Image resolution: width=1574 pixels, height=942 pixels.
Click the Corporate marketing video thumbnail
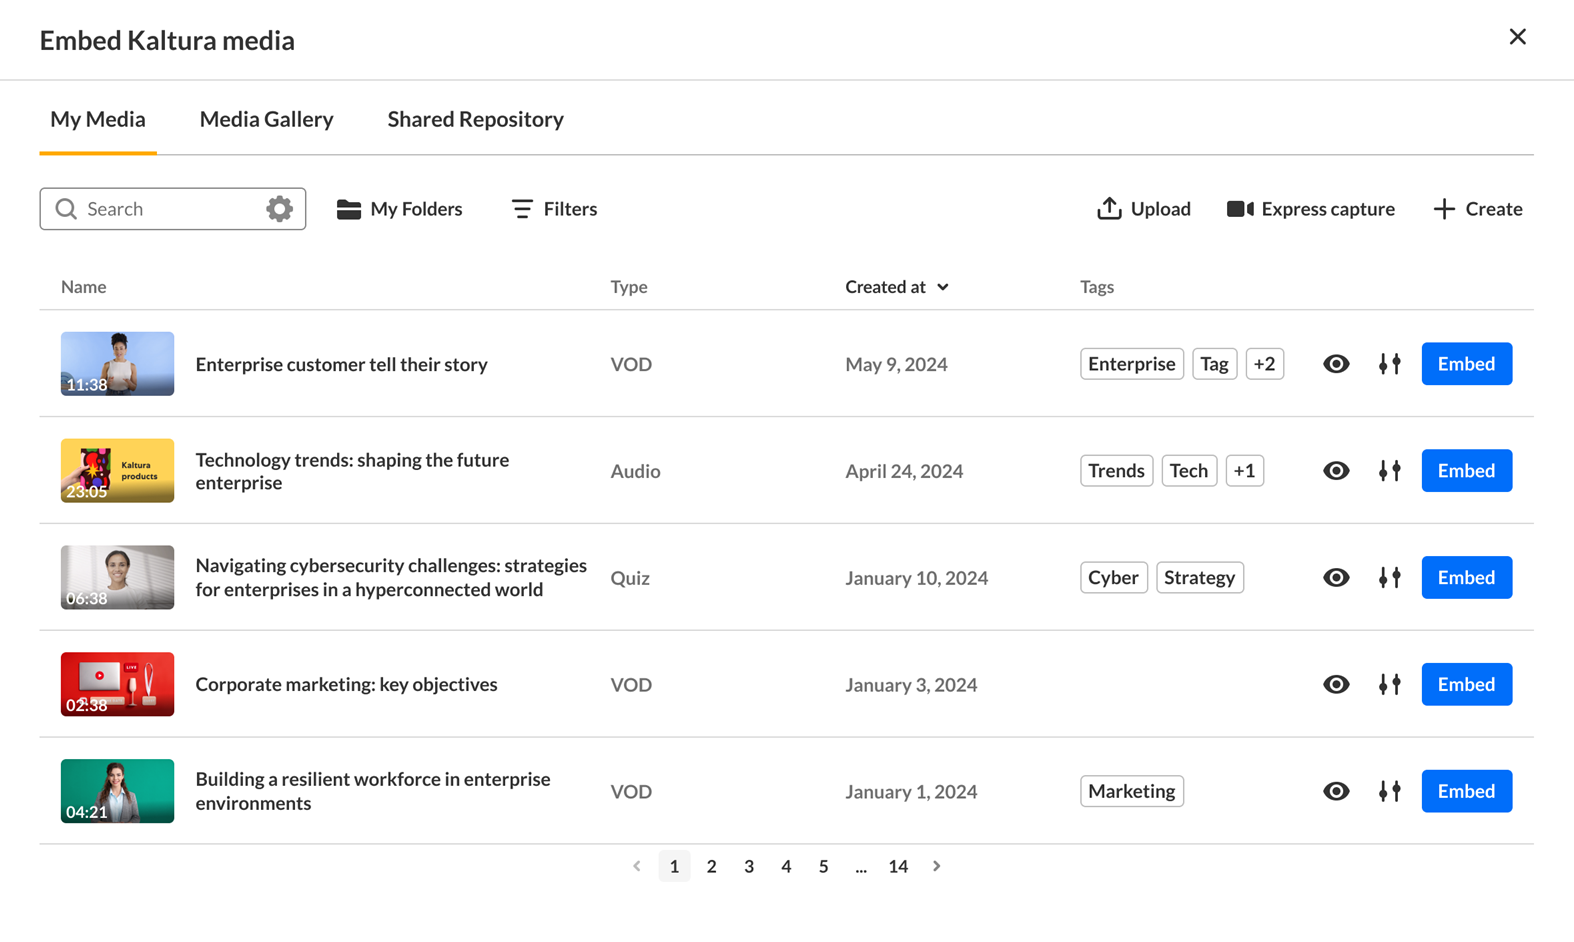pyautogui.click(x=117, y=685)
